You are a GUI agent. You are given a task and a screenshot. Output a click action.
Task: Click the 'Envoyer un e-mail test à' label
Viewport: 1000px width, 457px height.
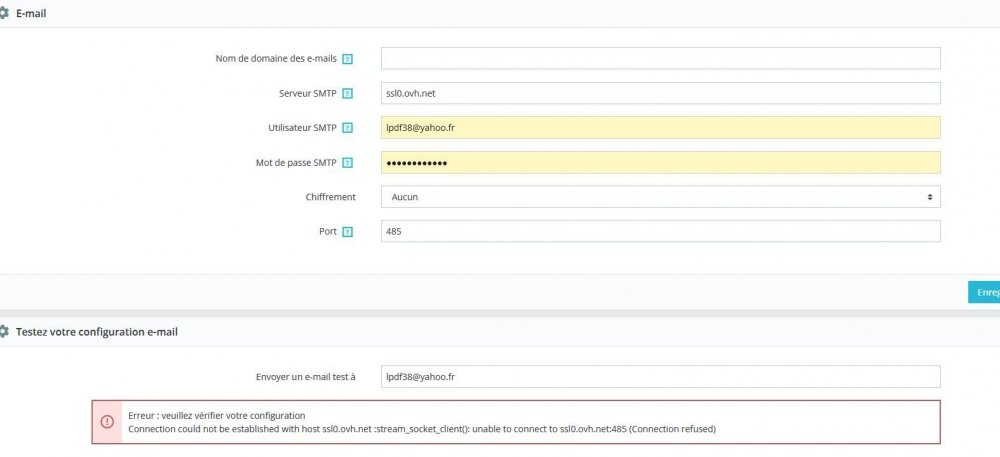coord(305,377)
